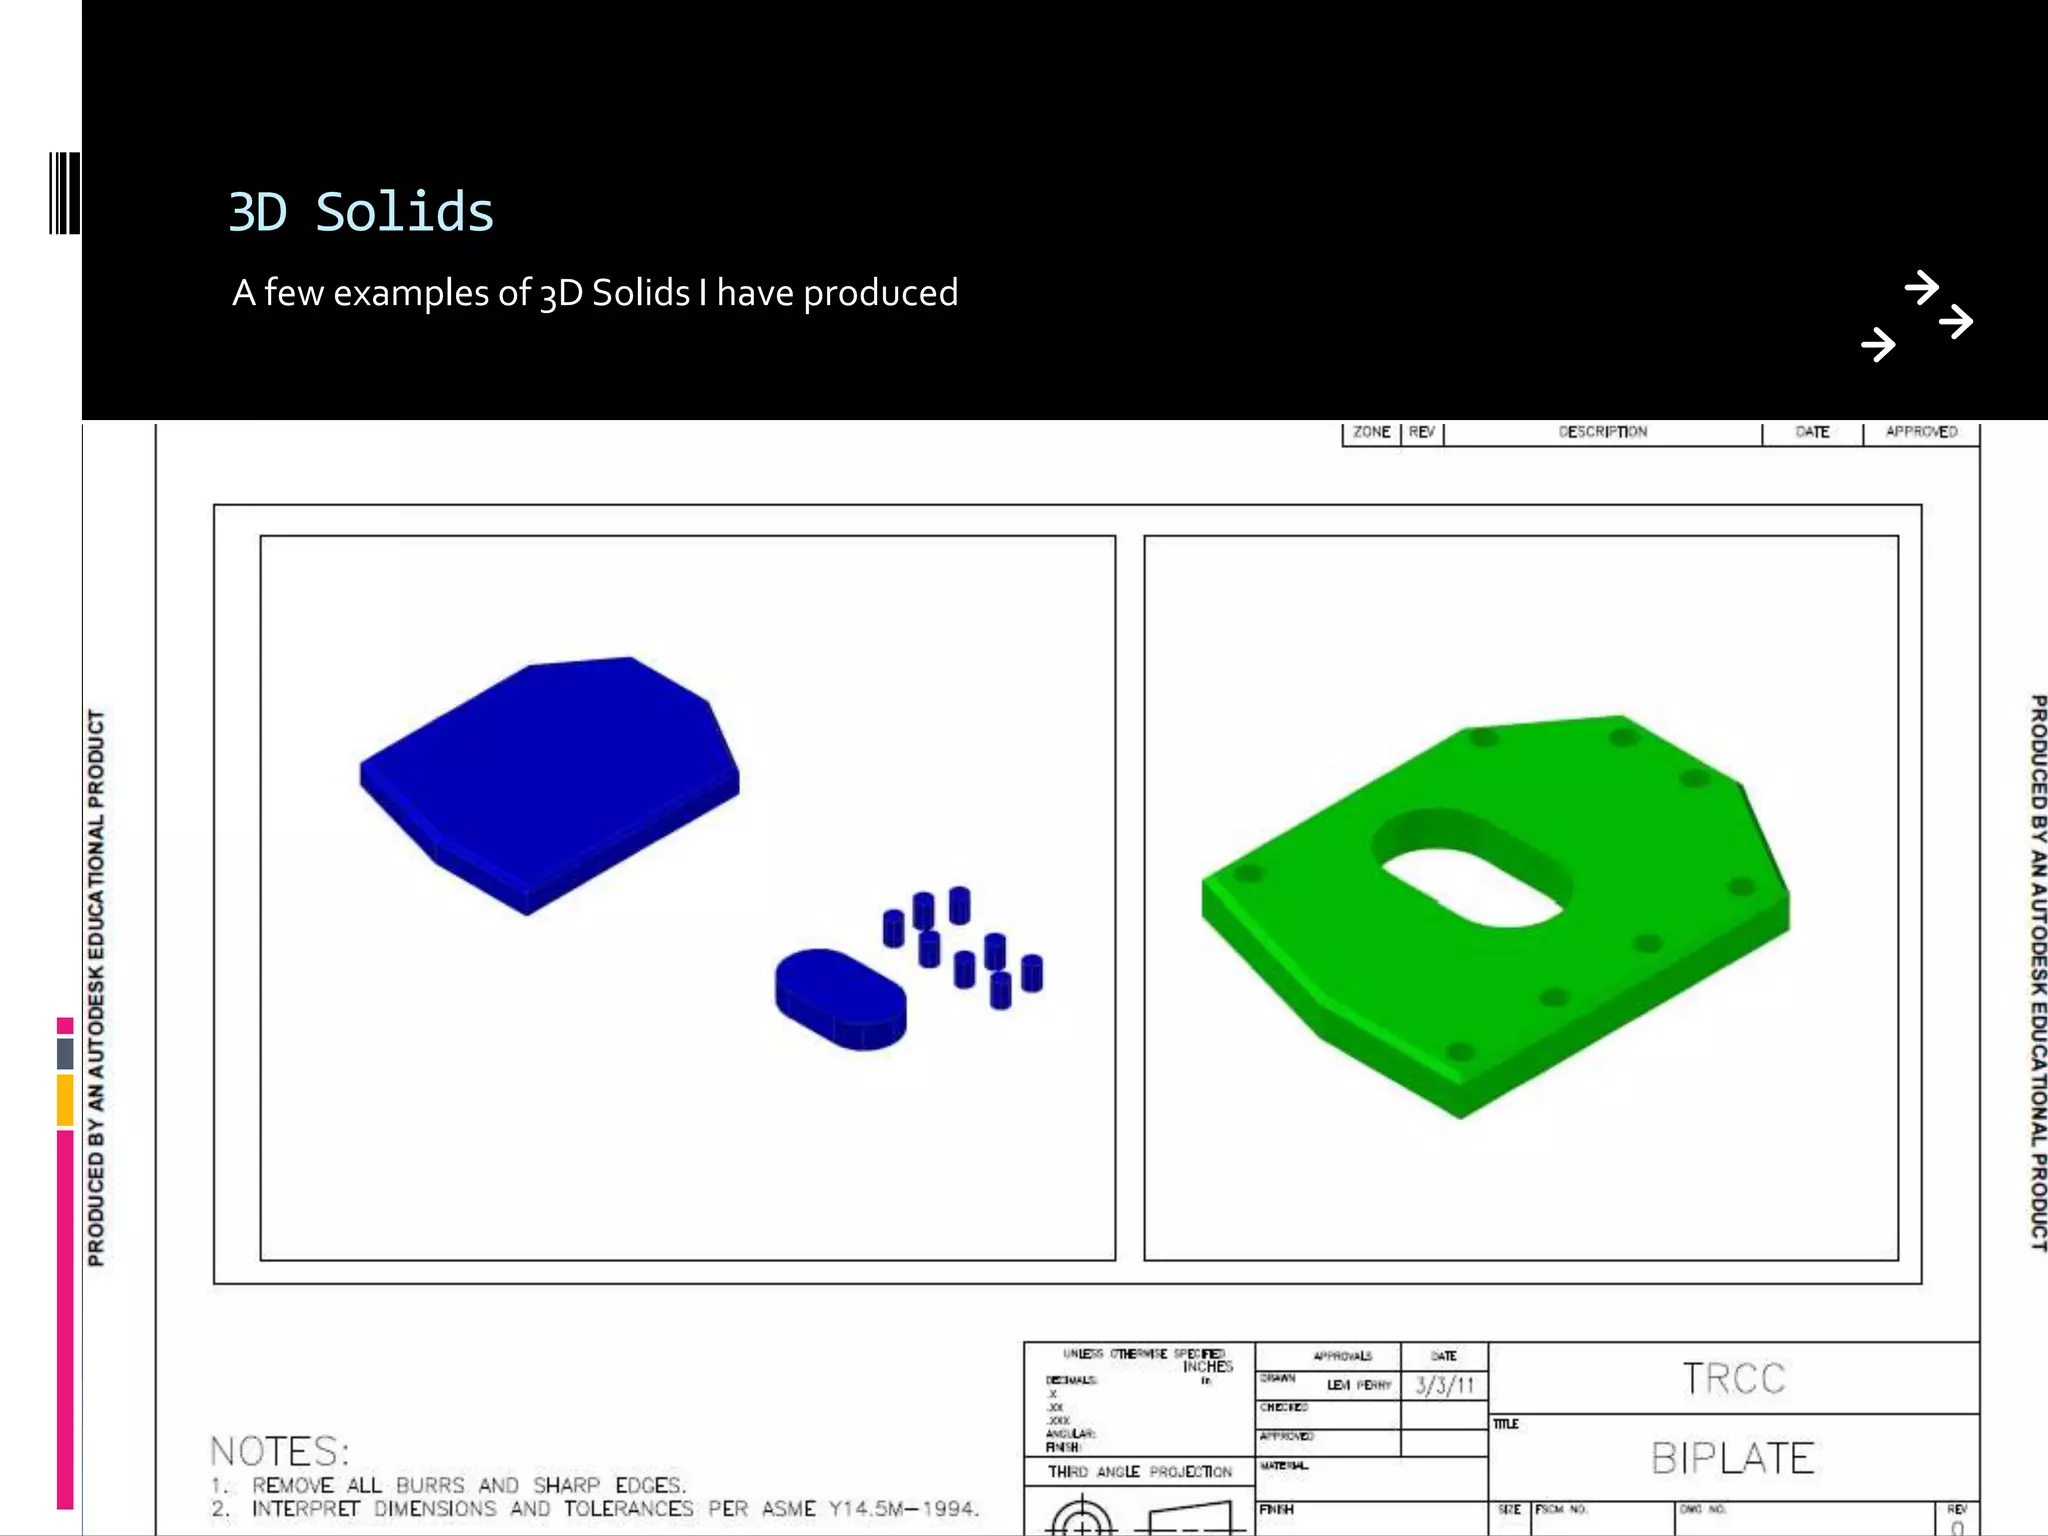Click the middle right arrow icon
Screen dimensions: 2048x1536
pos(1955,322)
